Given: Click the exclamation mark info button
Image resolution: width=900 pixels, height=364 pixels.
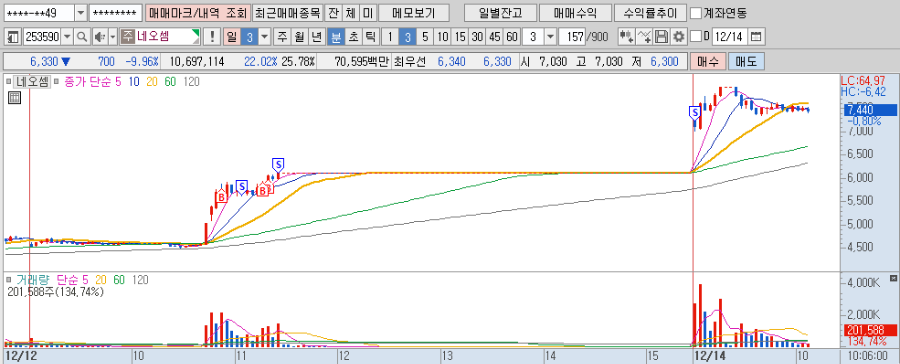Looking at the screenshot, I should [212, 37].
